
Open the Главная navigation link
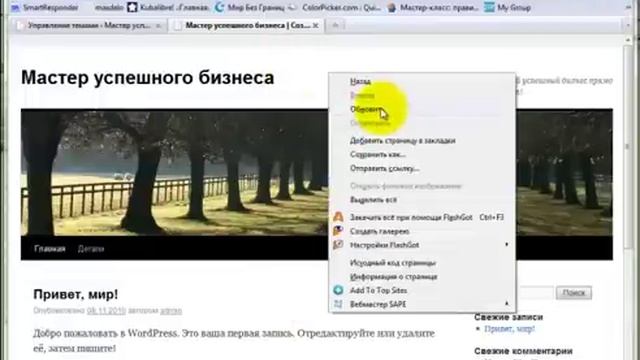[49, 249]
